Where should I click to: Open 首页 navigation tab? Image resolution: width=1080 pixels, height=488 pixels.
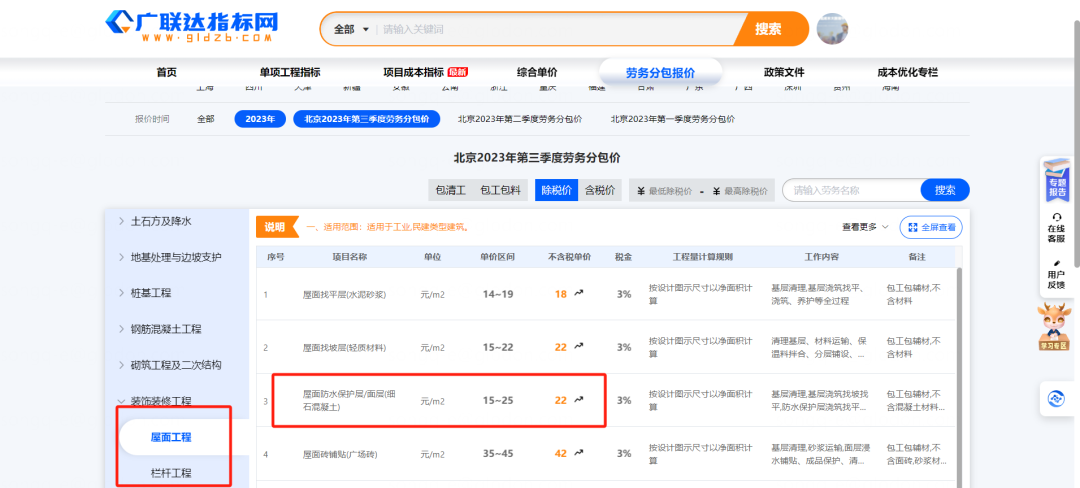coord(167,72)
